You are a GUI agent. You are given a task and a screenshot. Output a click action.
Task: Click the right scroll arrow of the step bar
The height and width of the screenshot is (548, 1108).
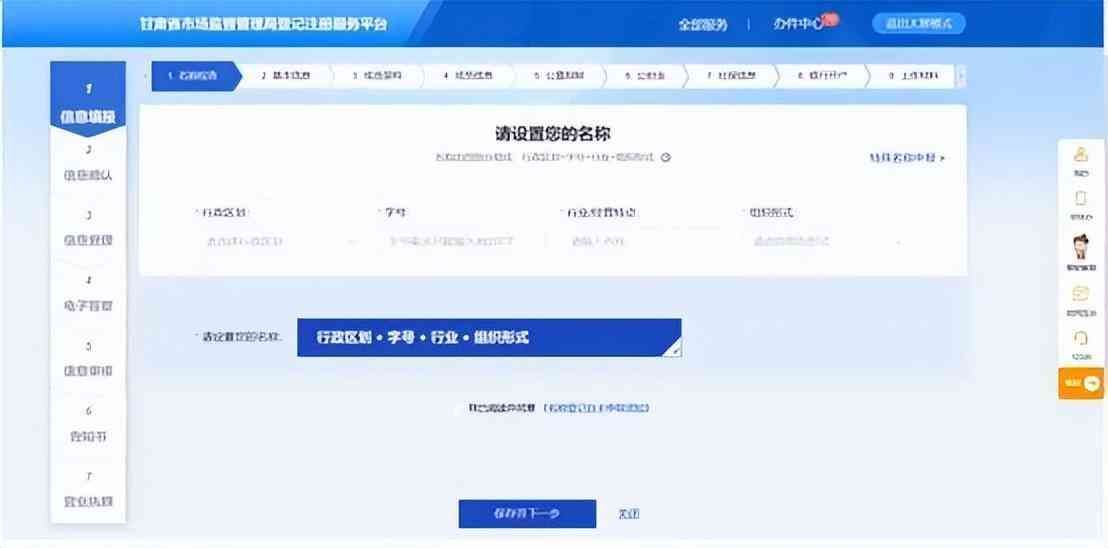point(961,76)
